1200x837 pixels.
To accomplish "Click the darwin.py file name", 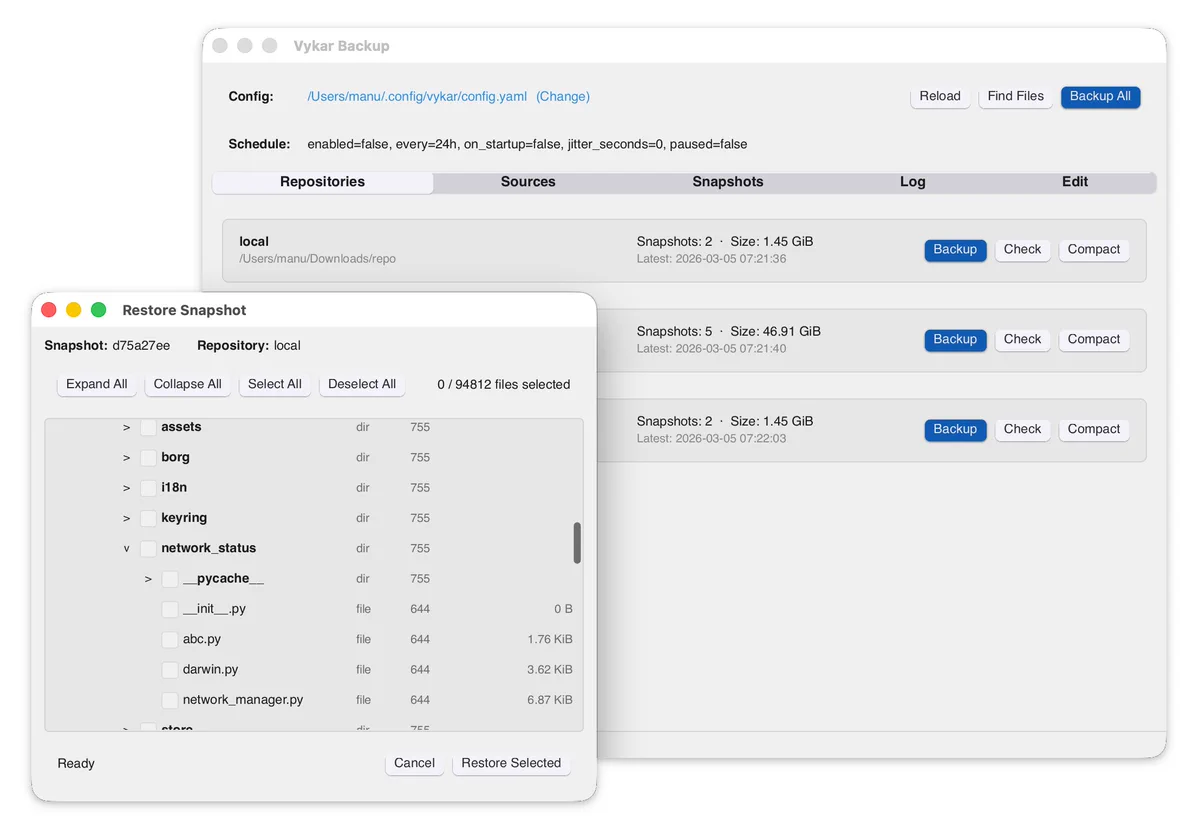I will pos(210,670).
